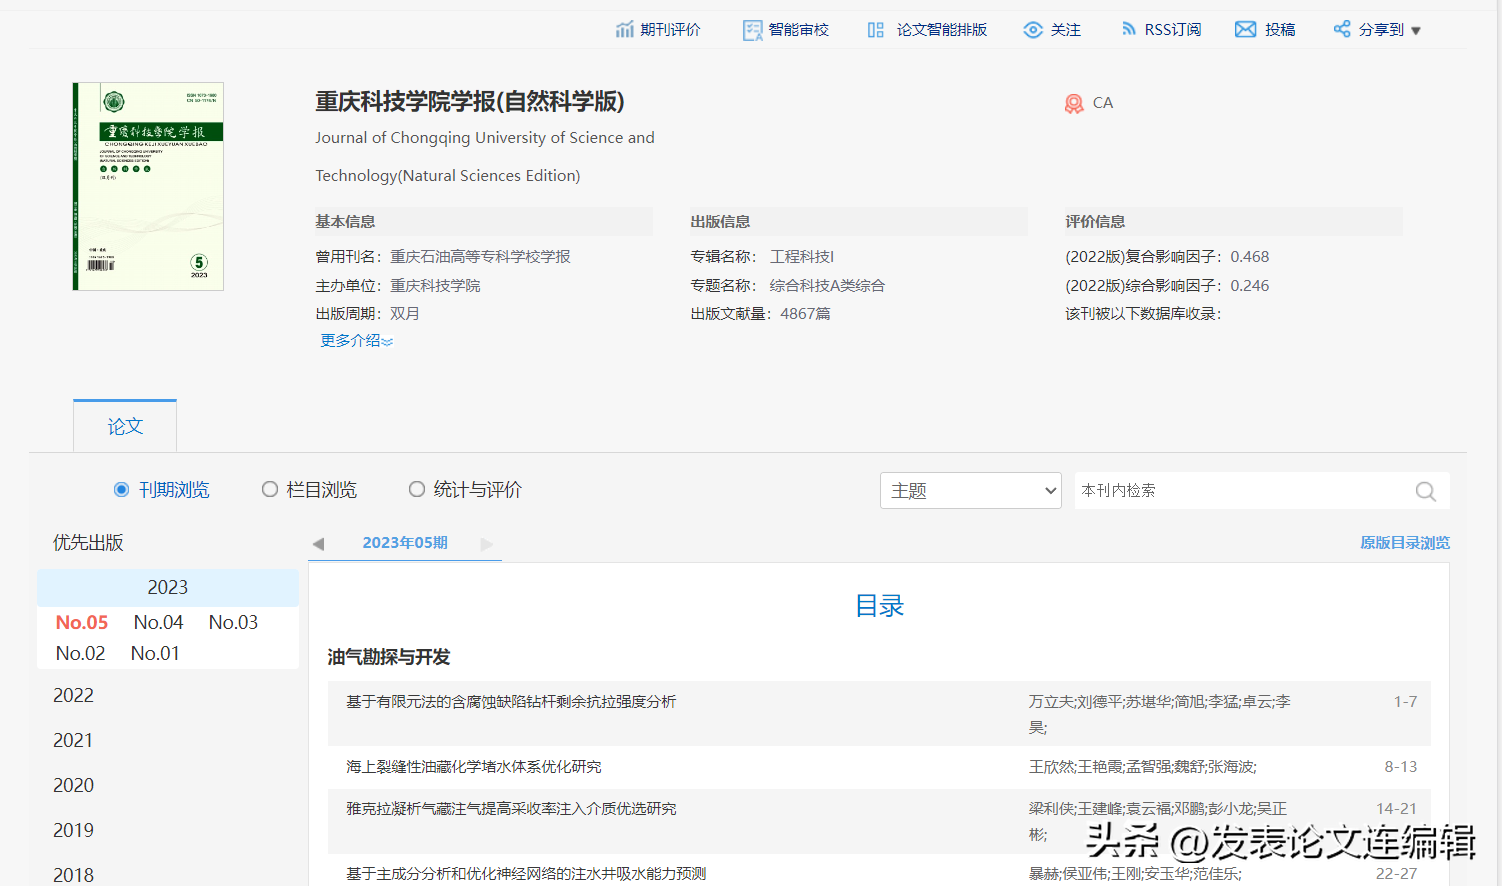The image size is (1502, 886).
Task: Click the 论文智能排版 layout icon
Action: click(876, 30)
